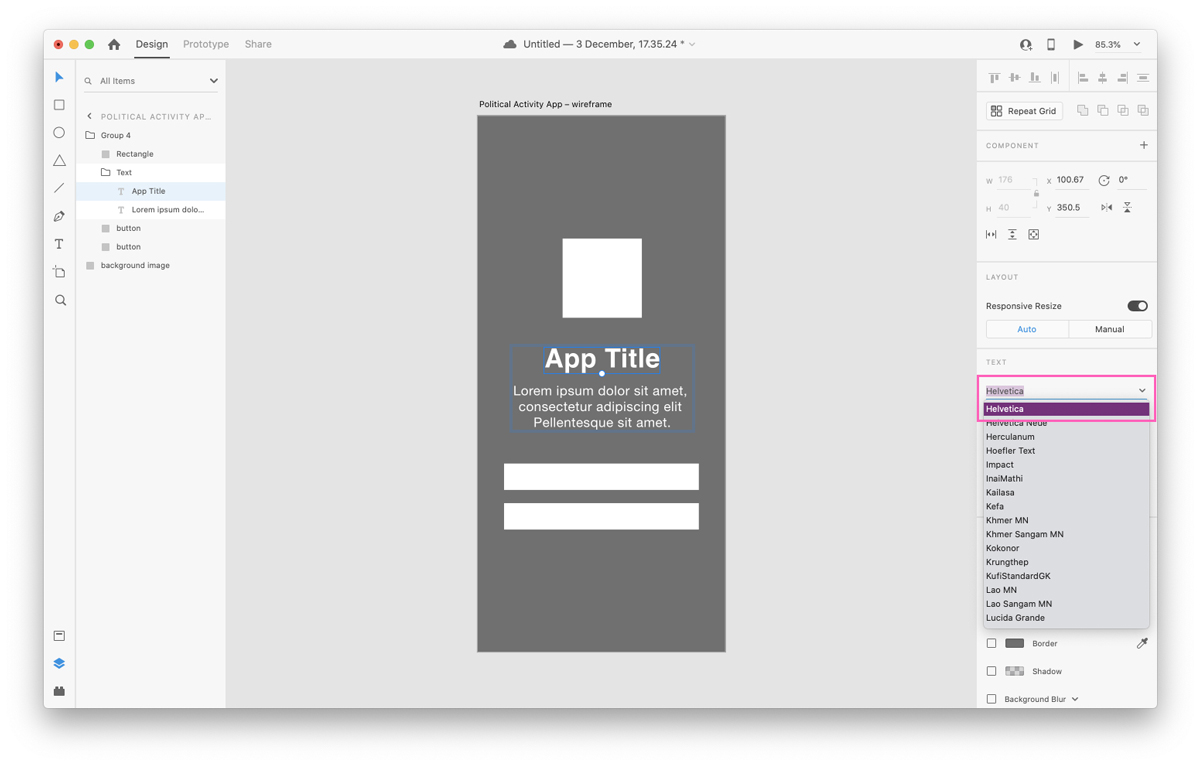
Task: Go back from Political Activity App layers
Action: click(x=89, y=116)
